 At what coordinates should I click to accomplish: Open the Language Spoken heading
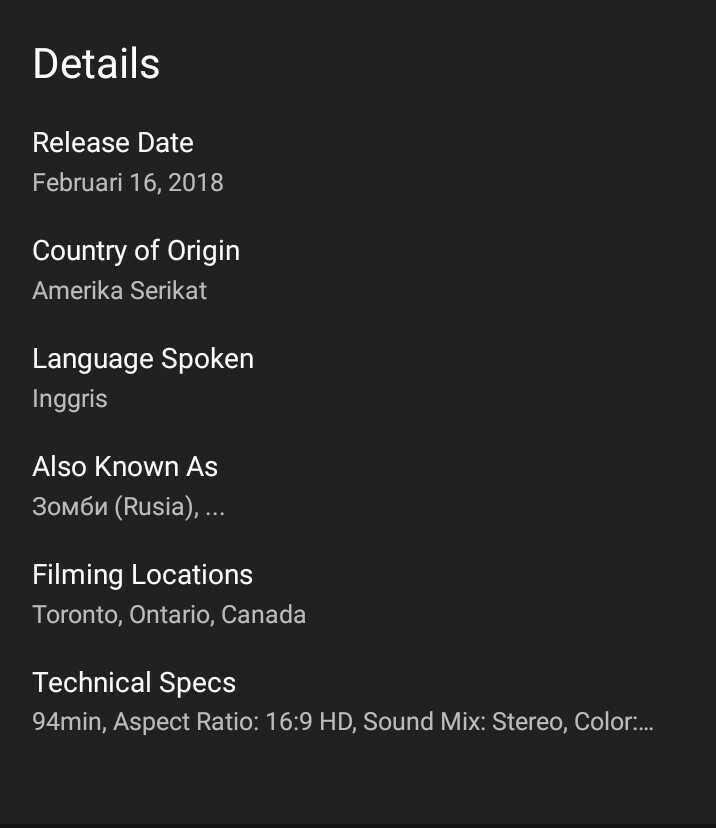point(143,359)
